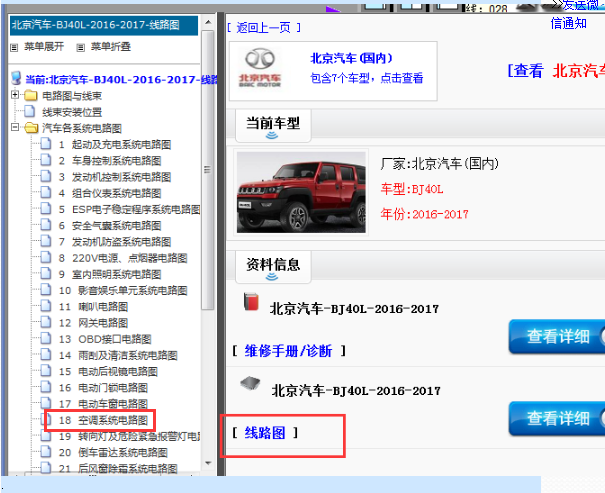
Task: Select the 资料信息 tab
Action: pos(273,267)
